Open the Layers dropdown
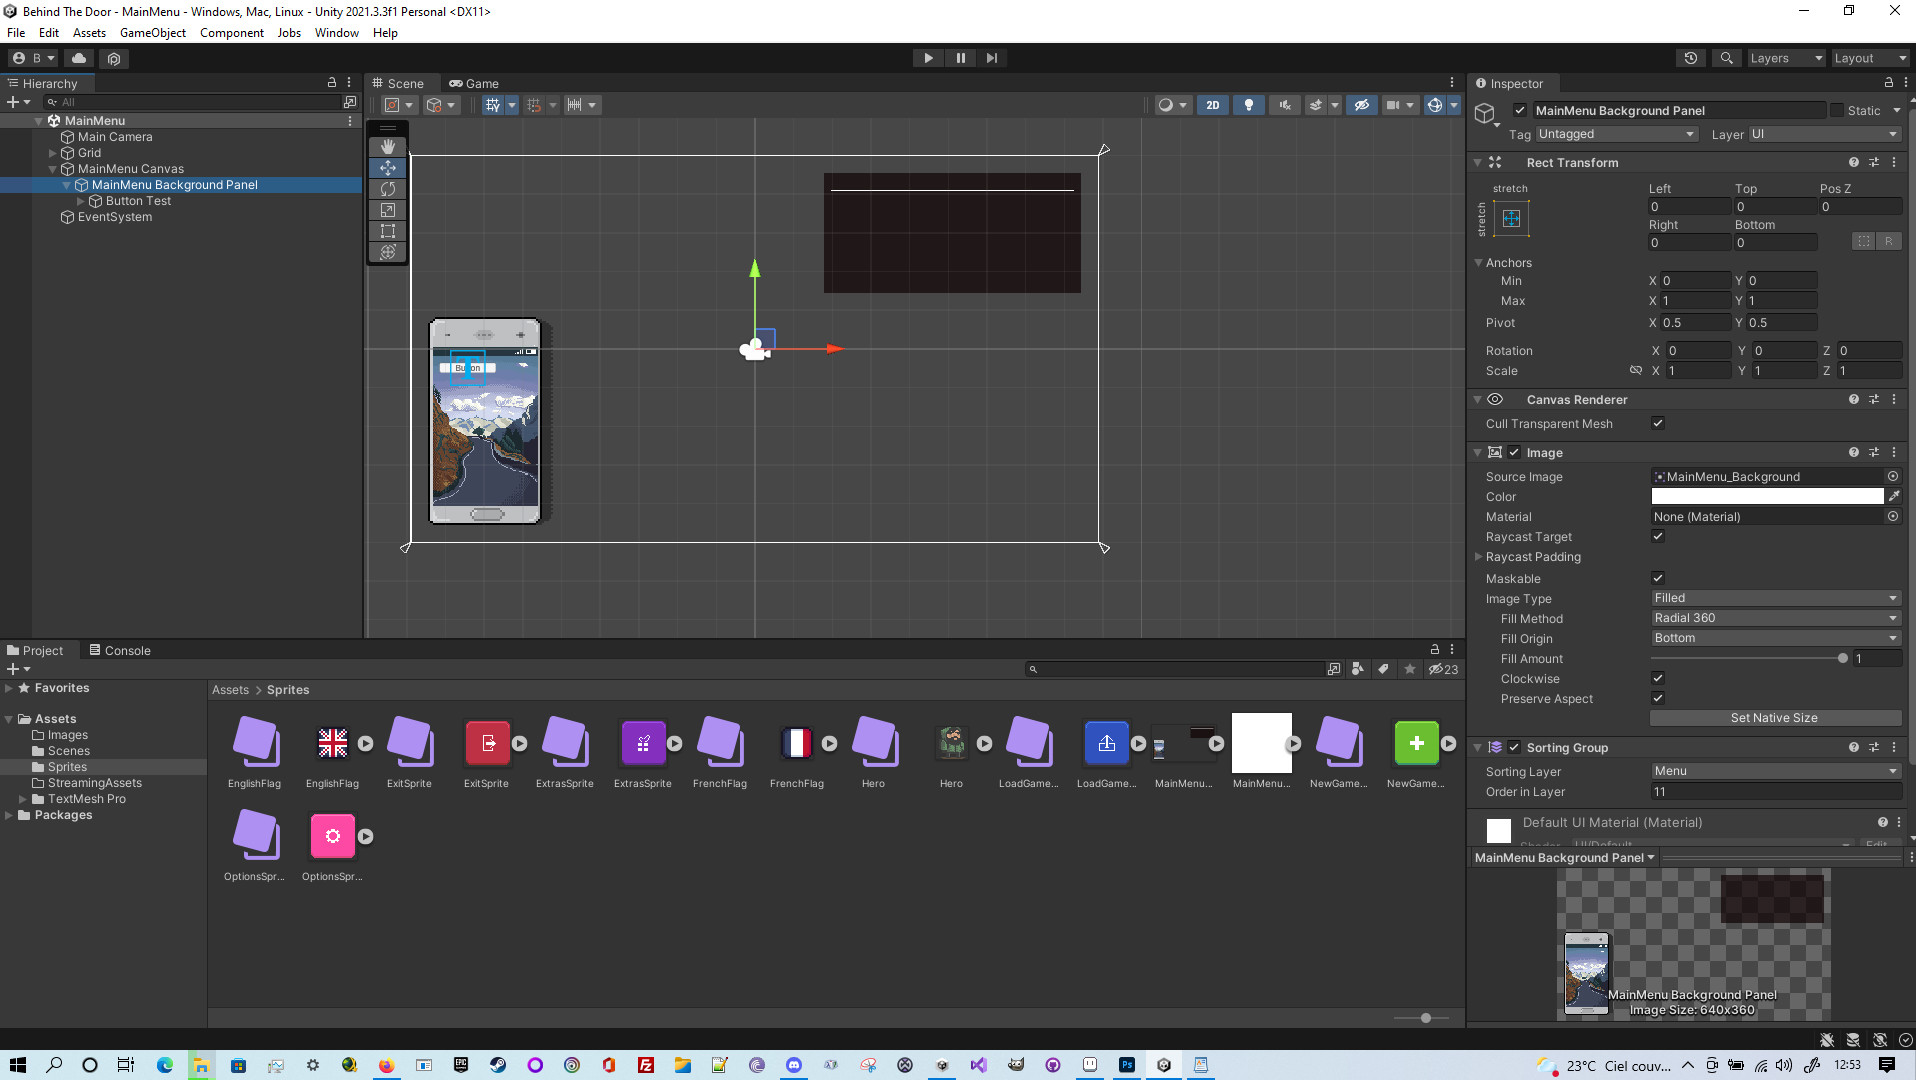Image resolution: width=1916 pixels, height=1080 pixels. pyautogui.click(x=1785, y=58)
